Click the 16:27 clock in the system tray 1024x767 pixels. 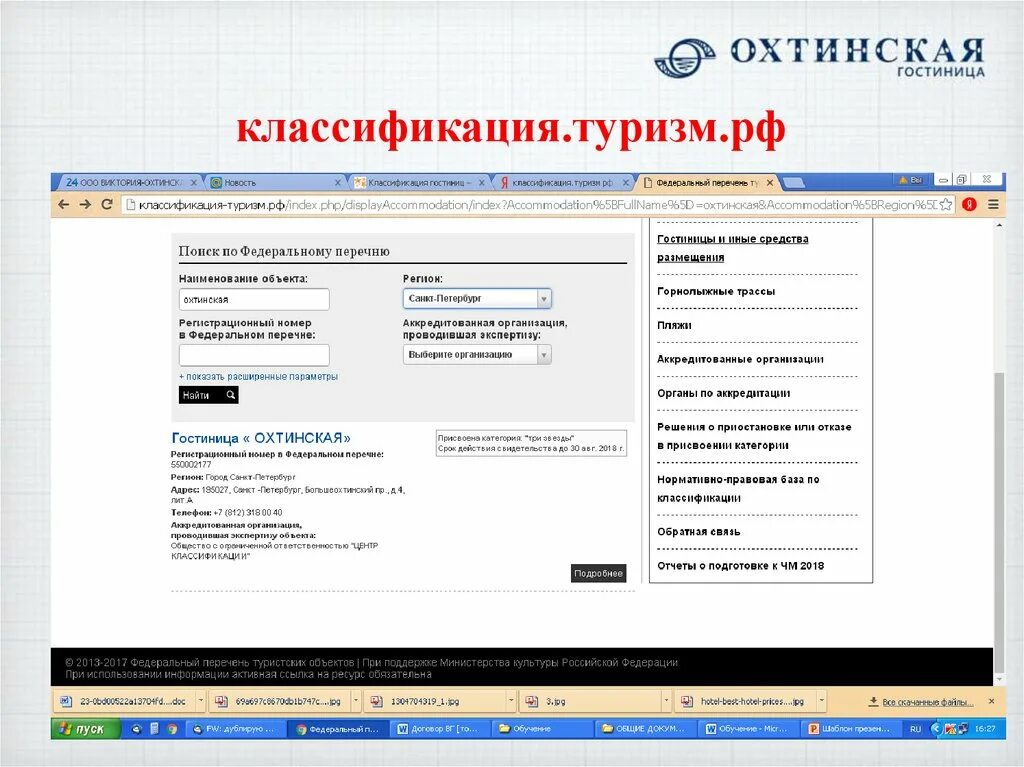point(985,728)
